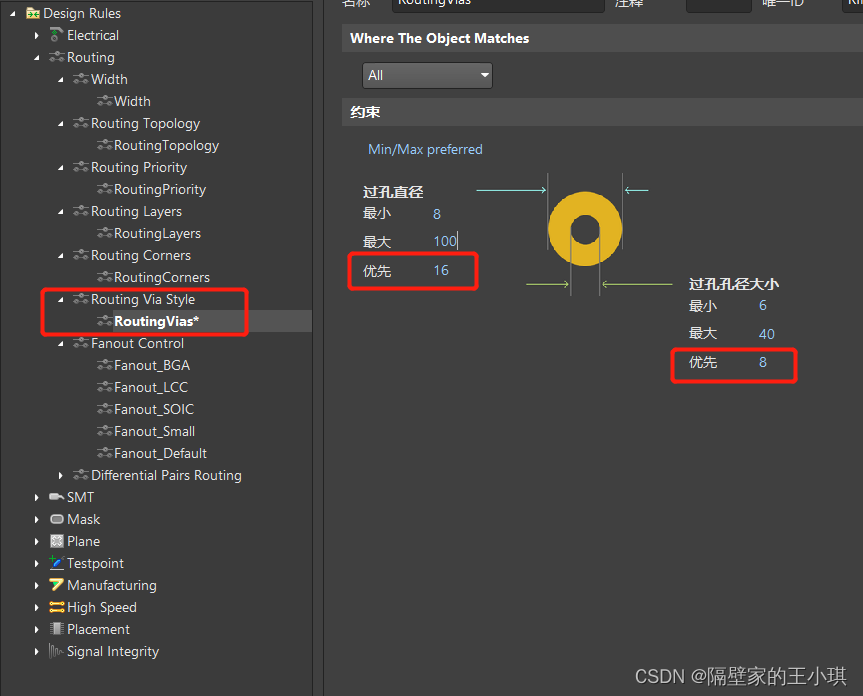Open the Where The Object Matches 'All' dropdown

coord(427,75)
